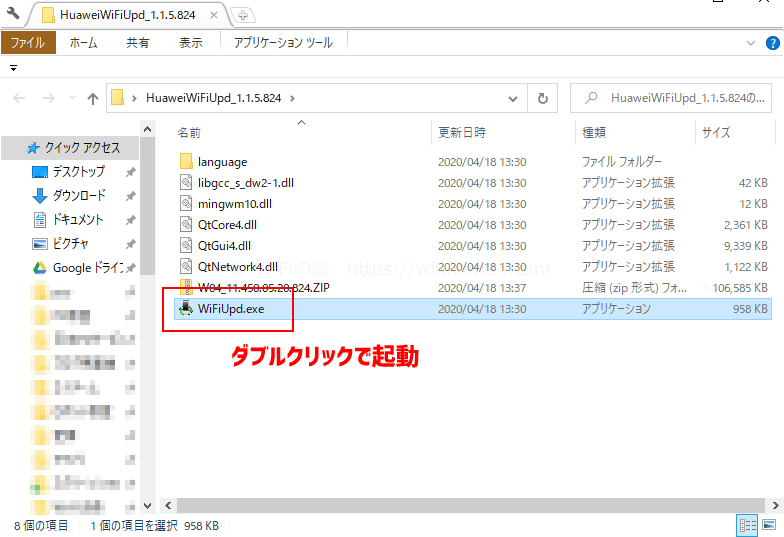Open the 共有 ribbon tab
The image size is (784, 537).
click(x=138, y=43)
